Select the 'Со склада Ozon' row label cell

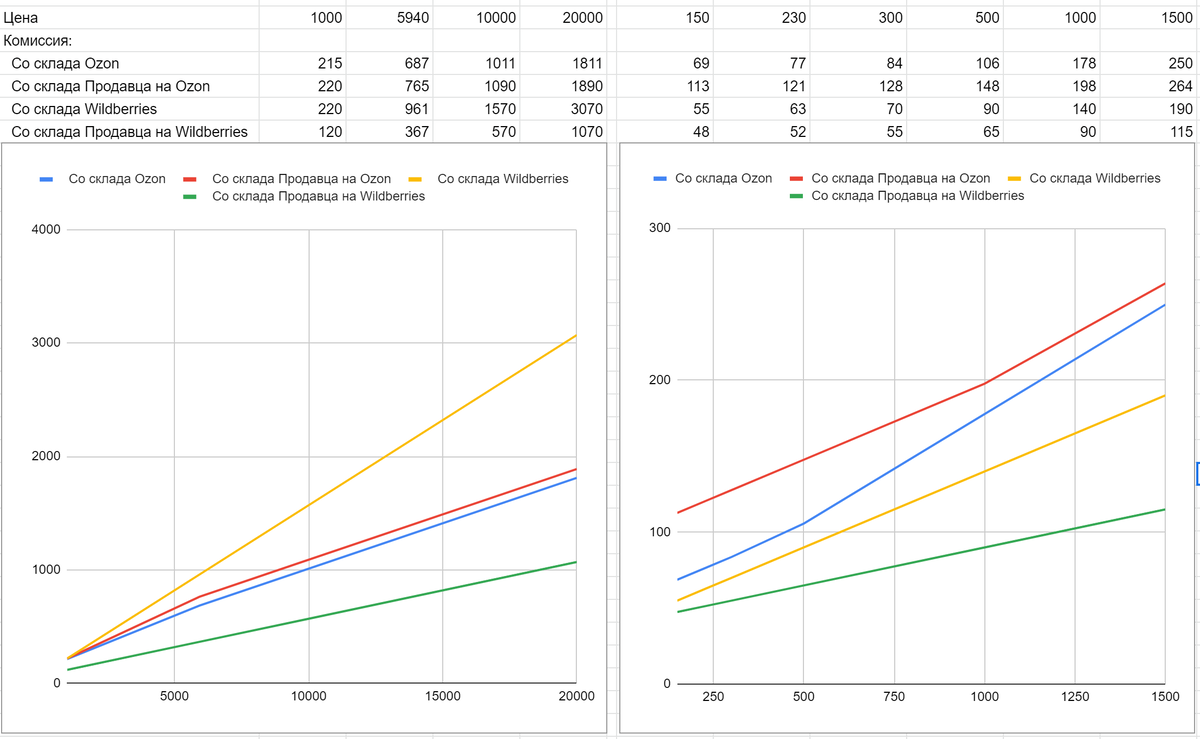[x=130, y=64]
